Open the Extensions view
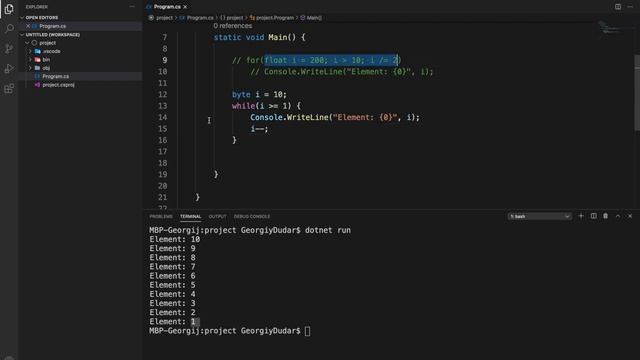This screenshot has height=360, width=640. point(9,89)
